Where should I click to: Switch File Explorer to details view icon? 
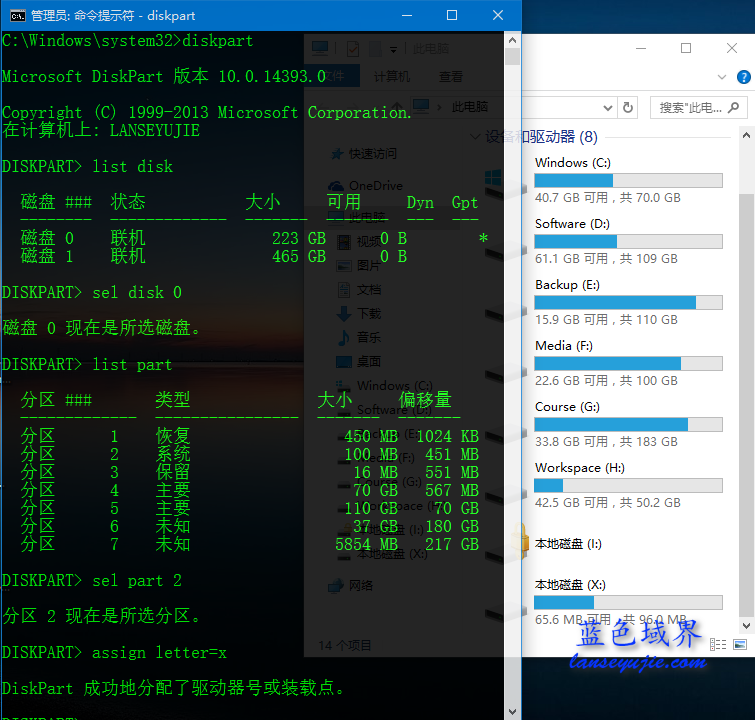pos(717,644)
